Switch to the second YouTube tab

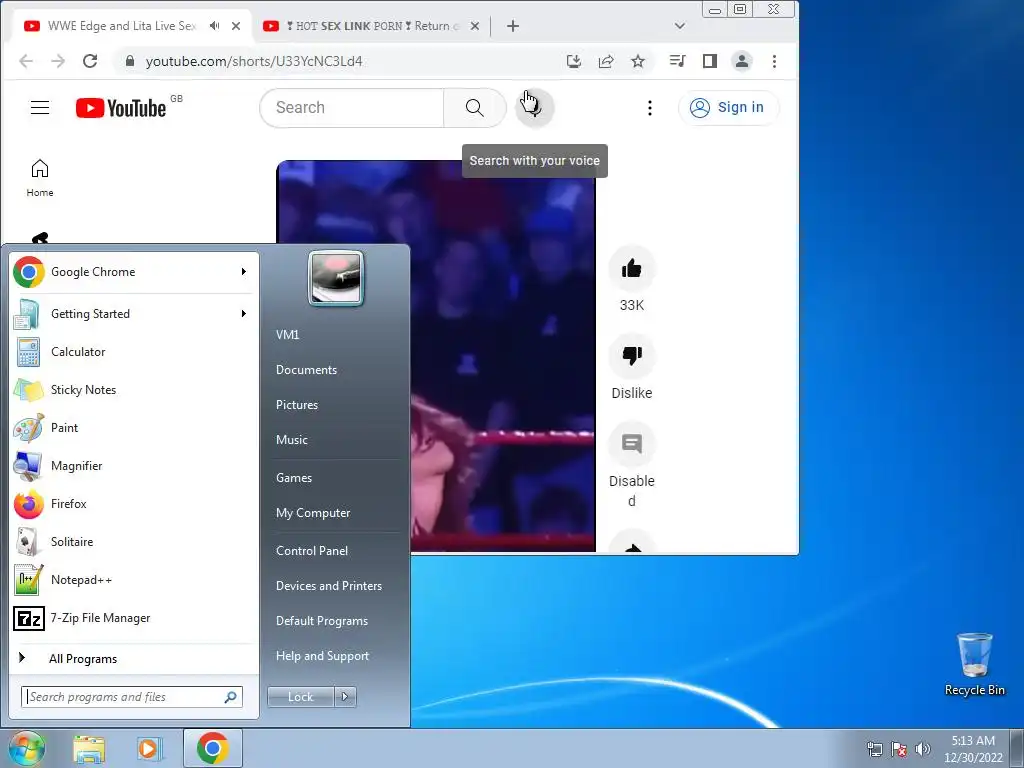[370, 26]
